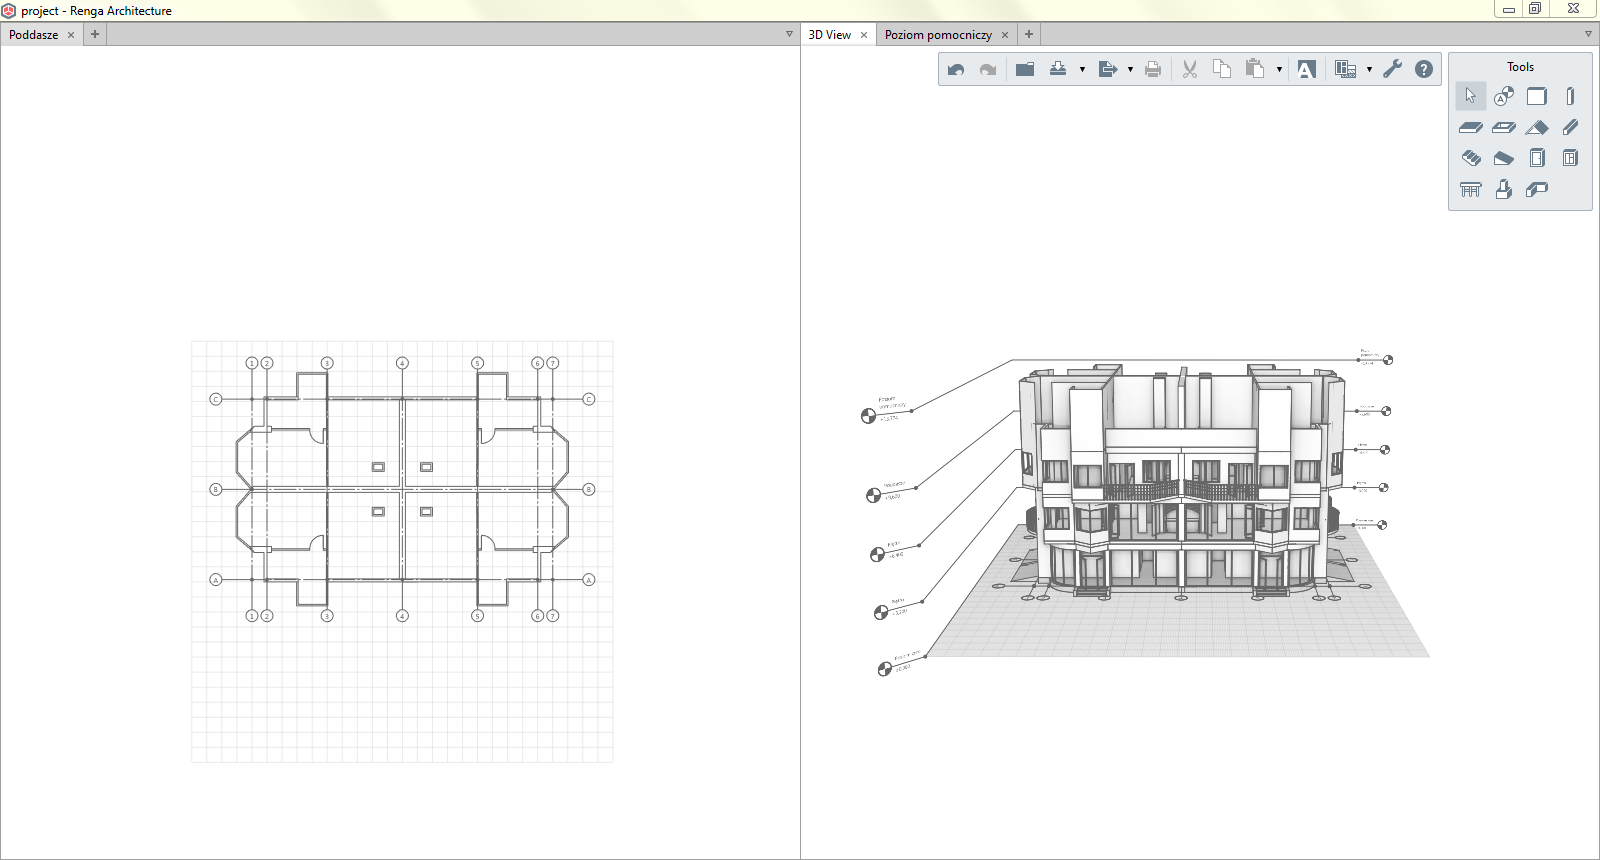The image size is (1600, 860).
Task: Open the right pane tab list dropdown
Action: click(1588, 34)
